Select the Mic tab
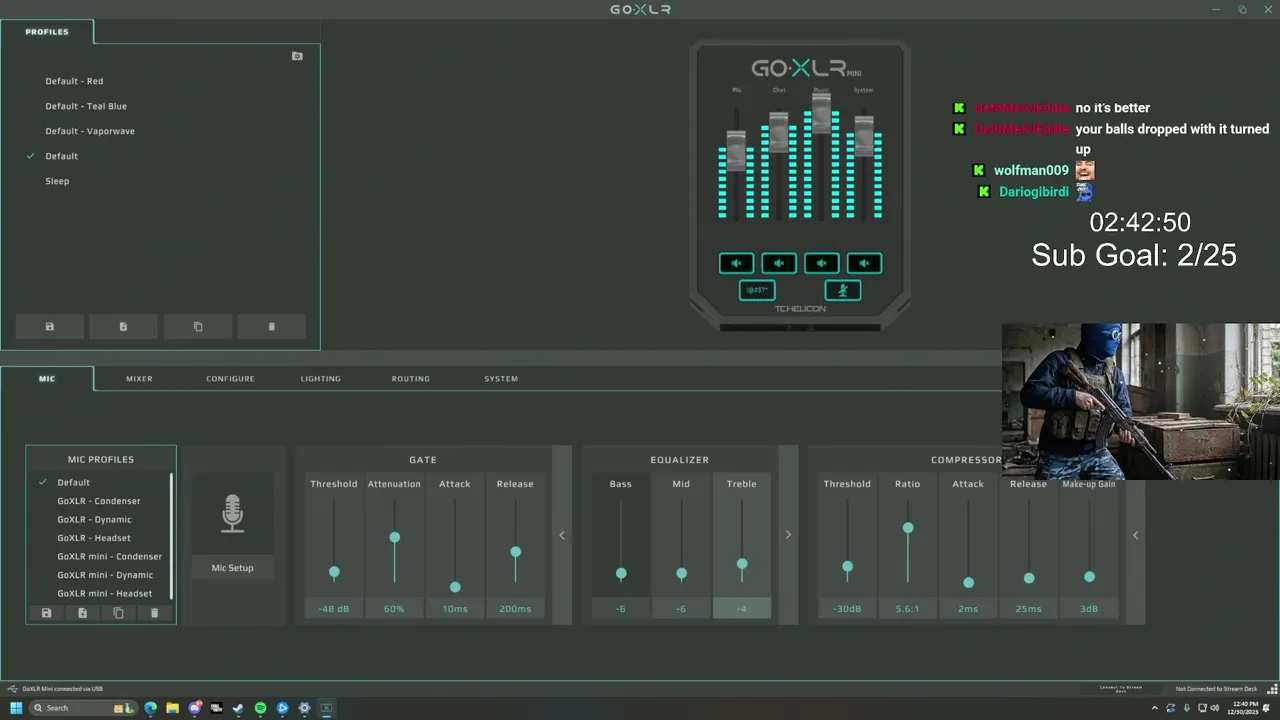Screen dimensions: 1280x720 (47, 379)
